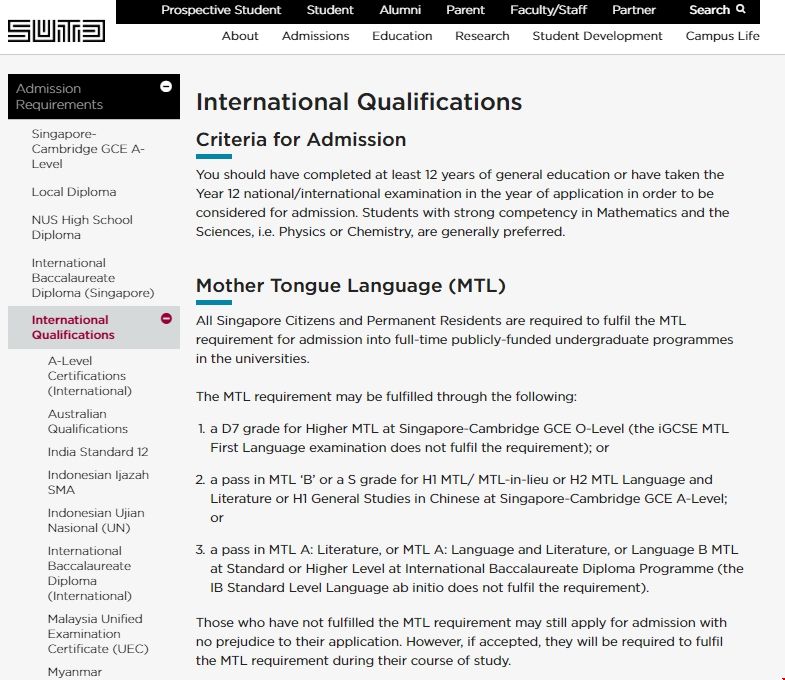Open Indonesian Ijazah SMA page
785x680 pixels.
(89, 482)
